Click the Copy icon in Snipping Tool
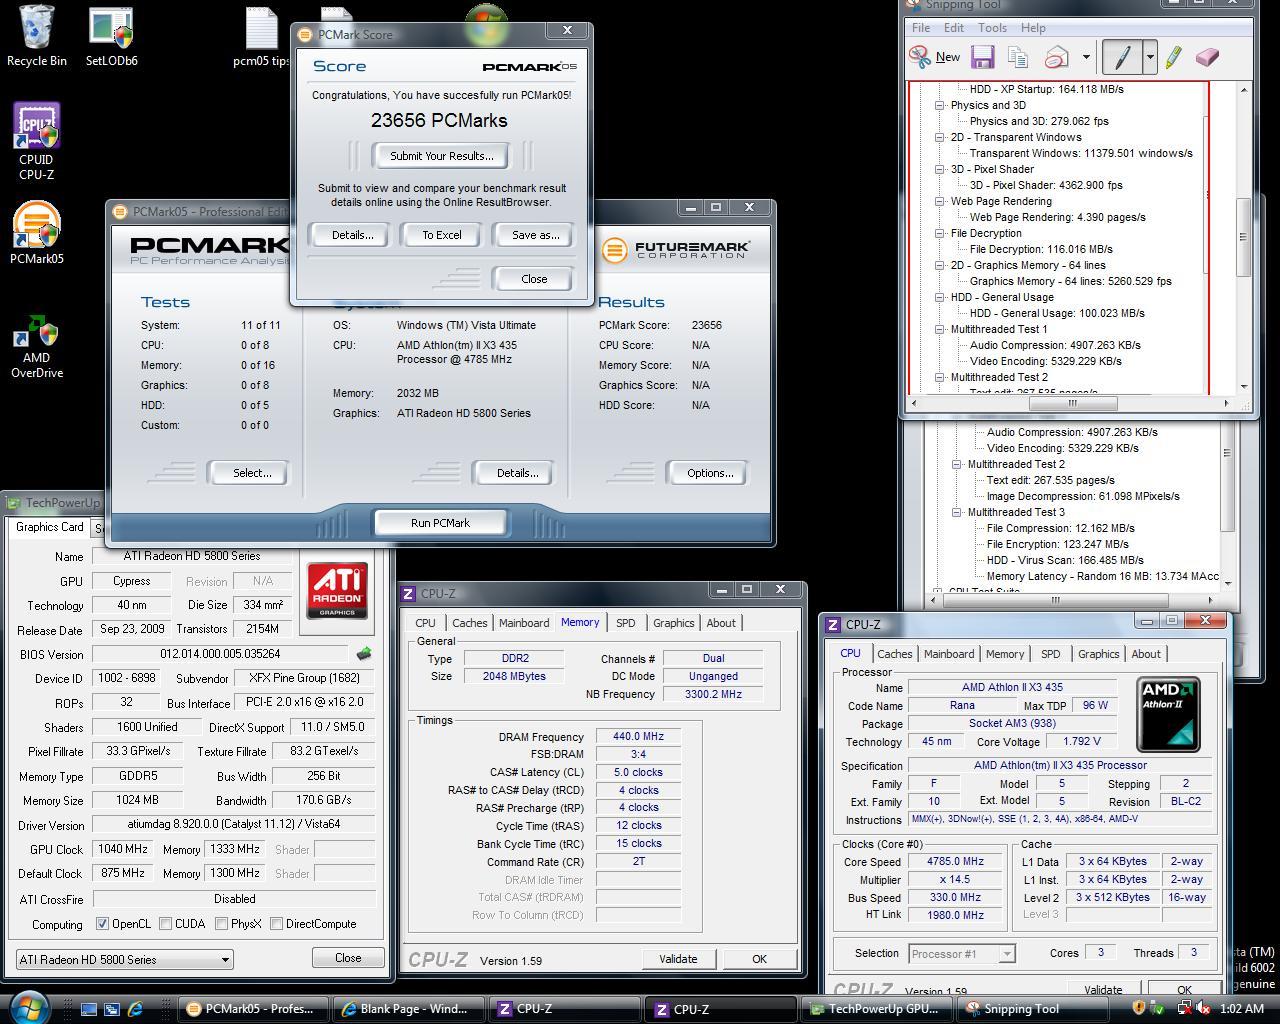 1018,57
